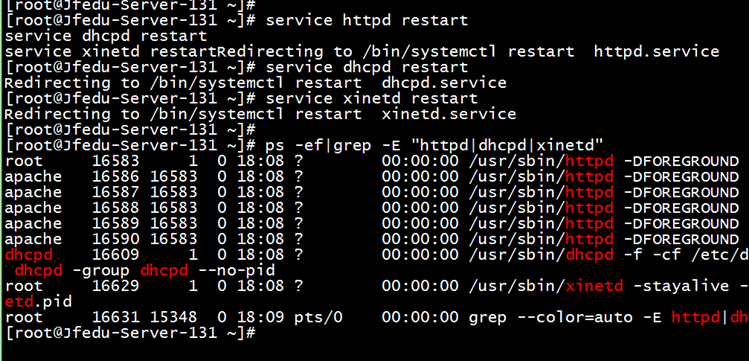
Task: Click the -stayalive option on xinetd line
Action: [681, 286]
